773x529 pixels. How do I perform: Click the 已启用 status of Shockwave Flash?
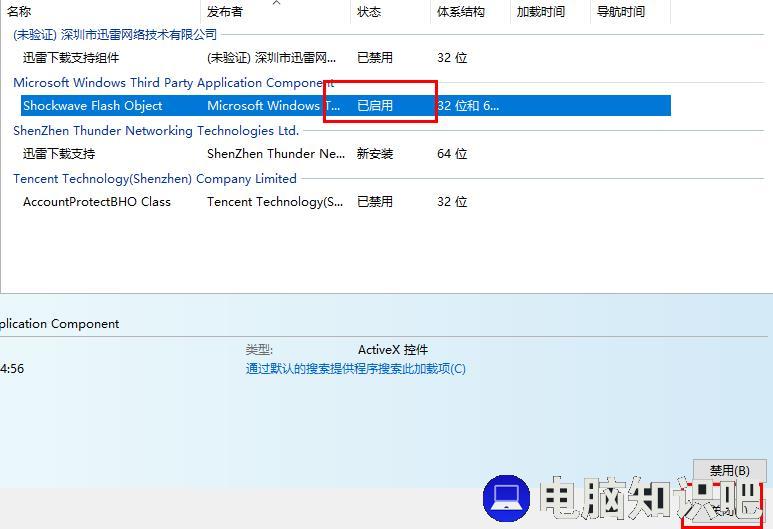[x=375, y=106]
